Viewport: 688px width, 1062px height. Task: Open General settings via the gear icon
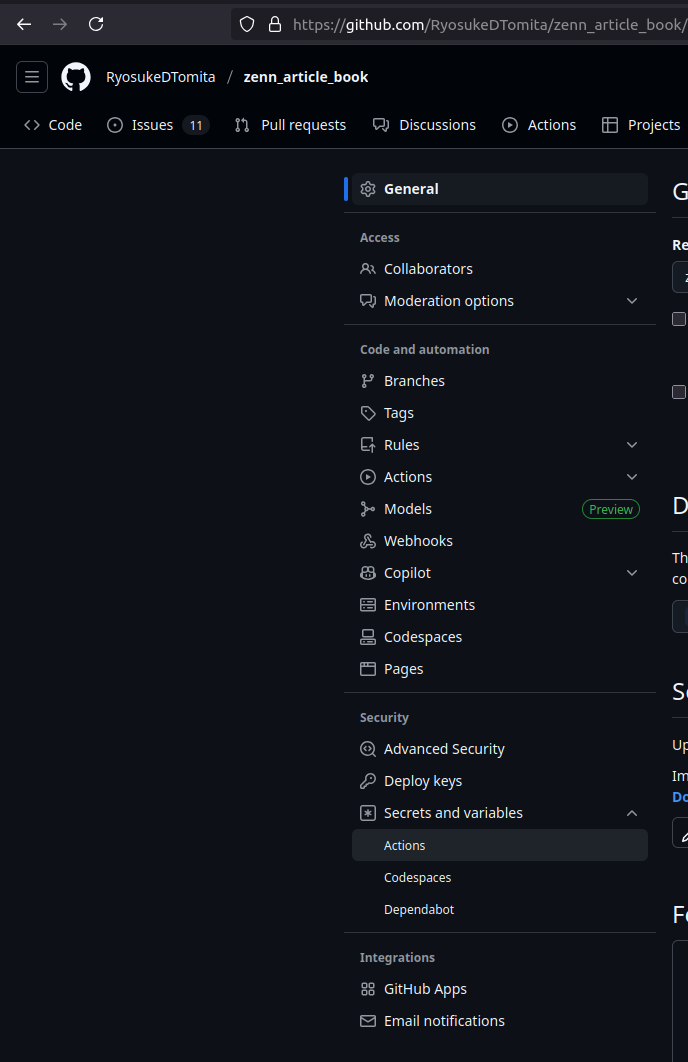[x=368, y=188]
